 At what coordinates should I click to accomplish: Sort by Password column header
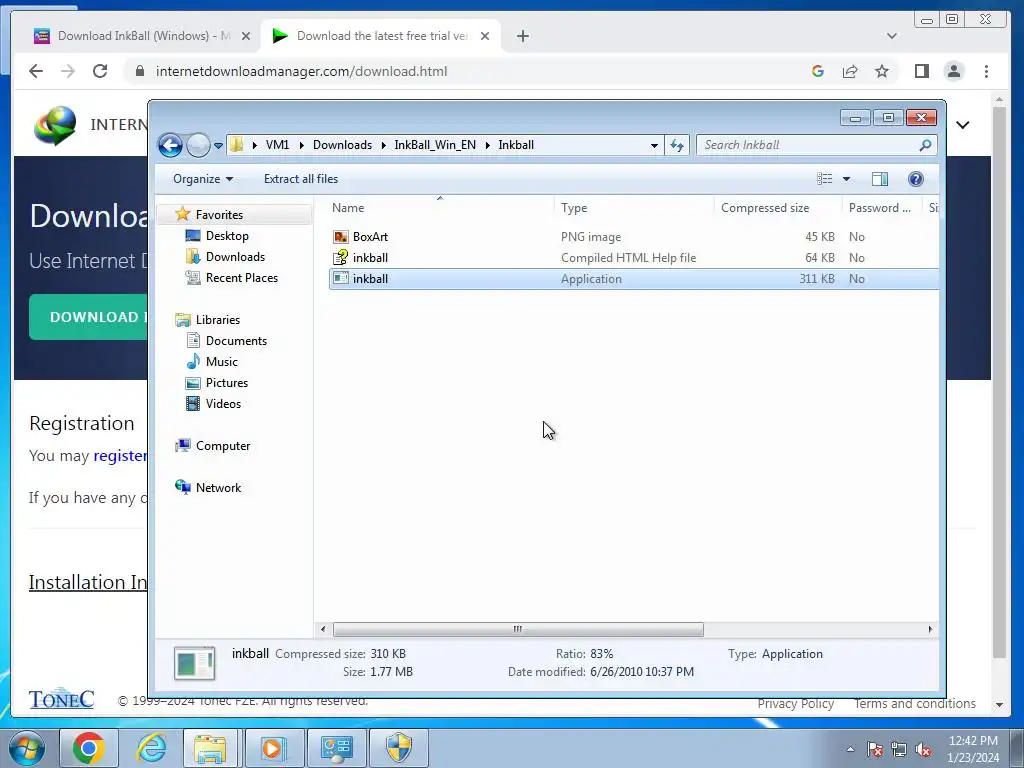coord(882,208)
